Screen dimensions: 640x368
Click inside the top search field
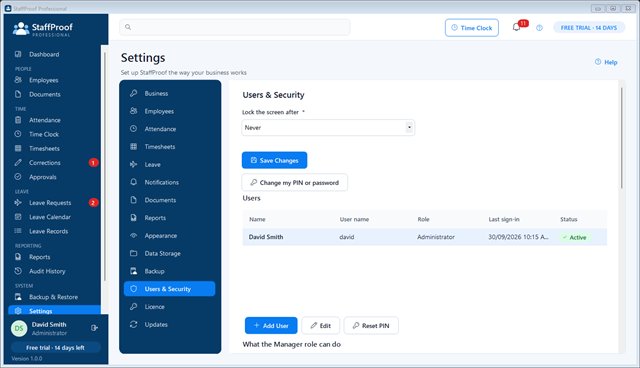click(235, 27)
